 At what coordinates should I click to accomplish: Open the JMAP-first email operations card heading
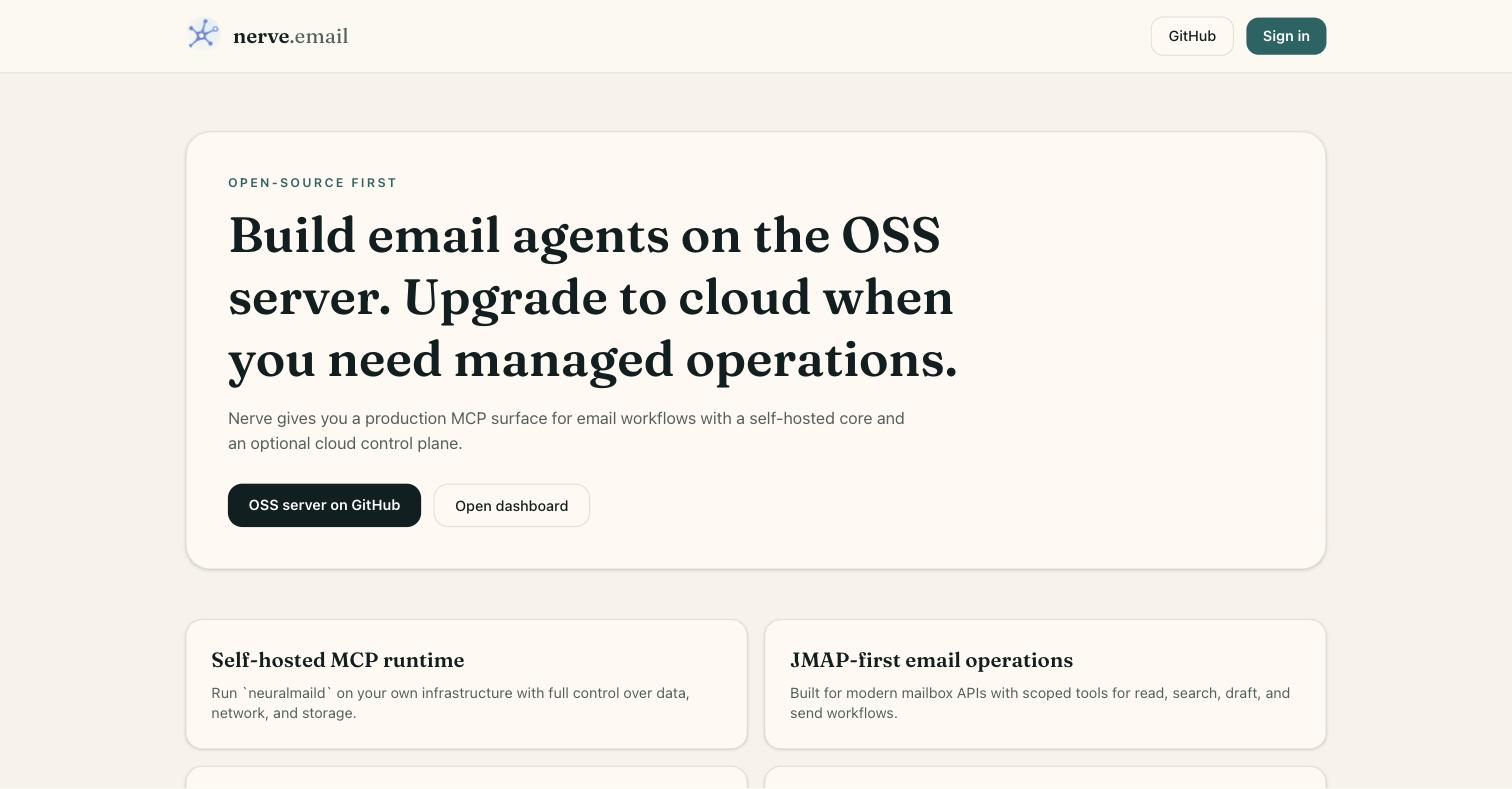[931, 660]
